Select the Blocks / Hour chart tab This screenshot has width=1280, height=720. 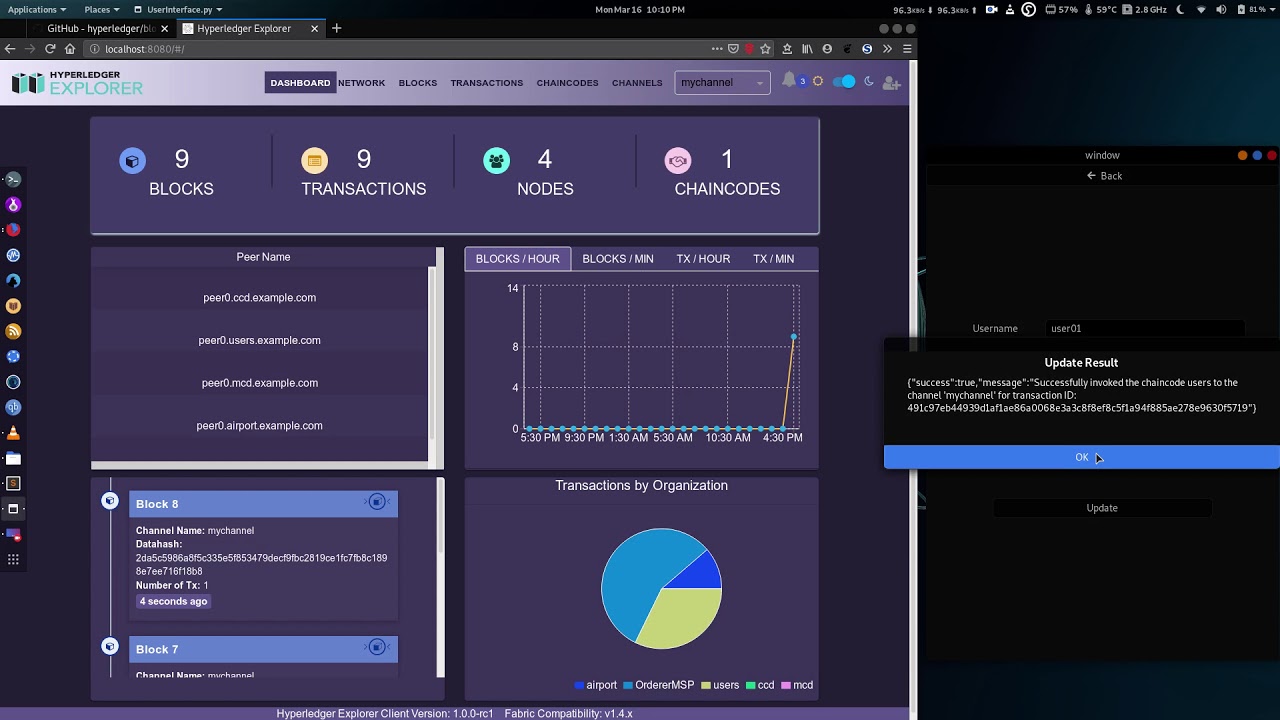coord(518,259)
